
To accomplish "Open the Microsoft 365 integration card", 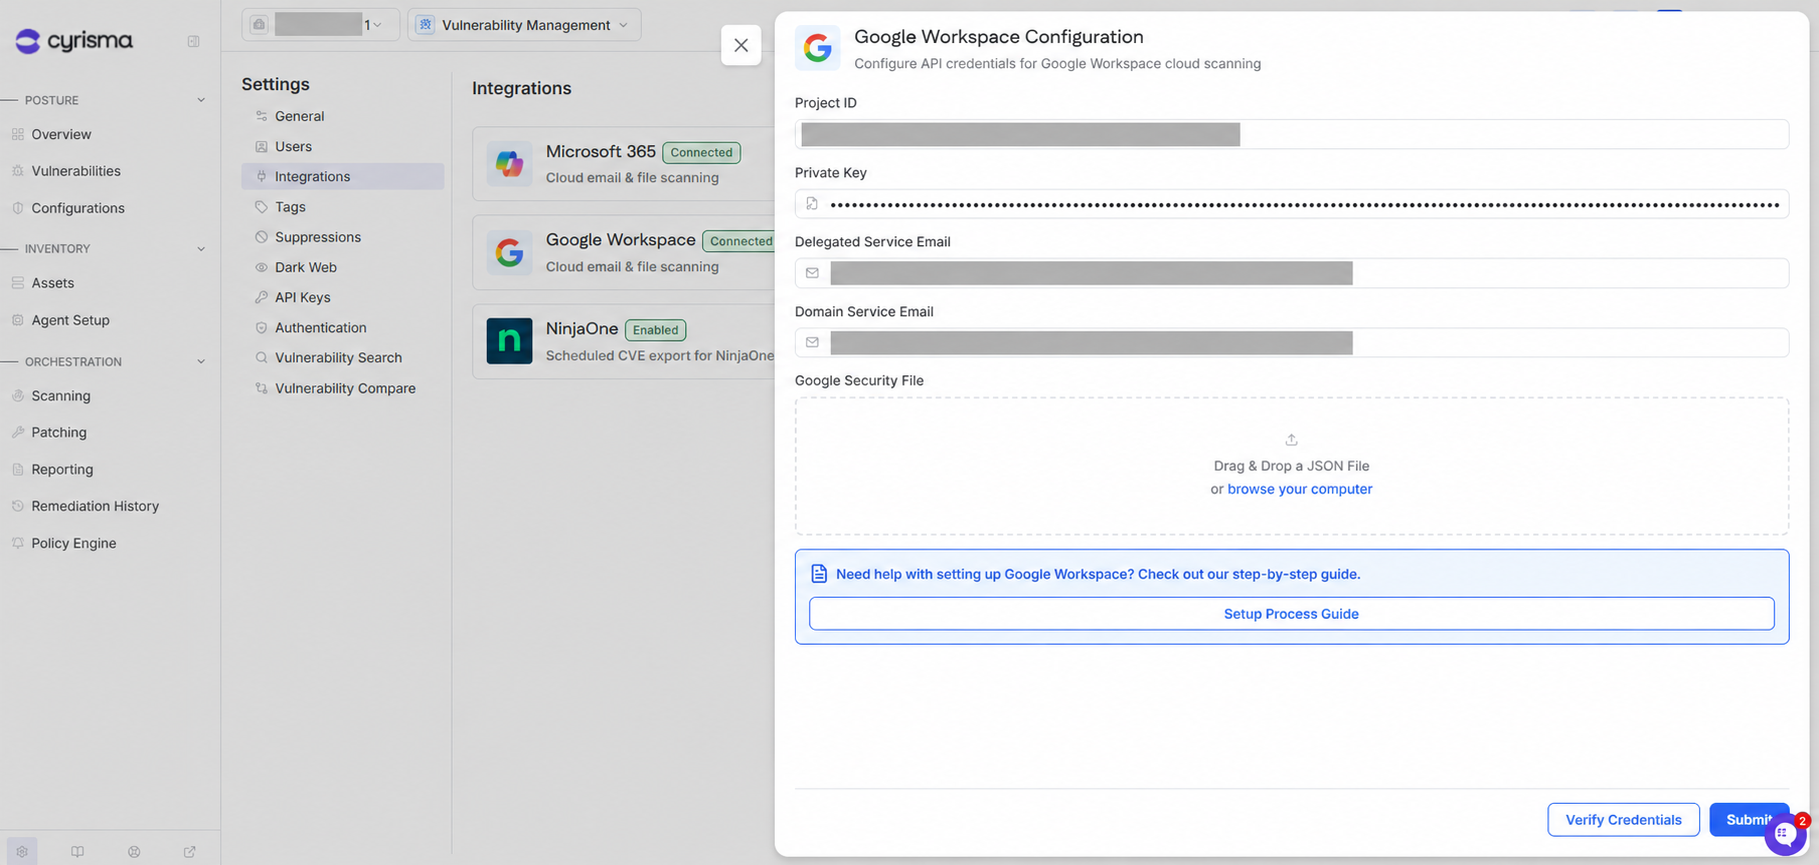I will point(624,164).
